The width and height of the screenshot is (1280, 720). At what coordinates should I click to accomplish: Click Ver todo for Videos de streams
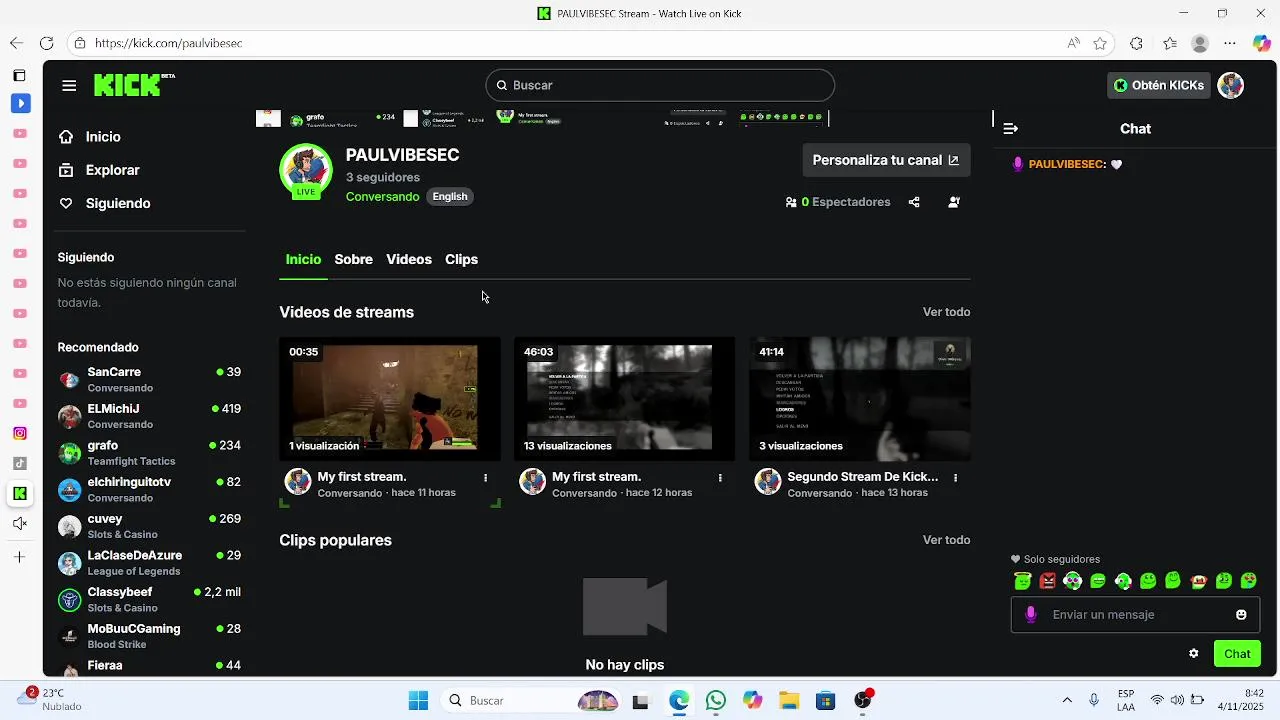click(x=946, y=312)
